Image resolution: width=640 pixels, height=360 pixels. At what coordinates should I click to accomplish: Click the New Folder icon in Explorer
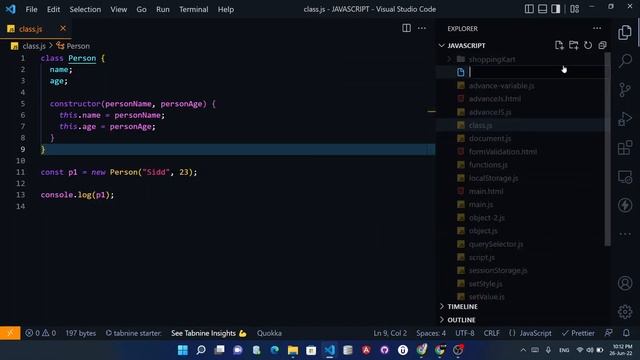coord(573,45)
